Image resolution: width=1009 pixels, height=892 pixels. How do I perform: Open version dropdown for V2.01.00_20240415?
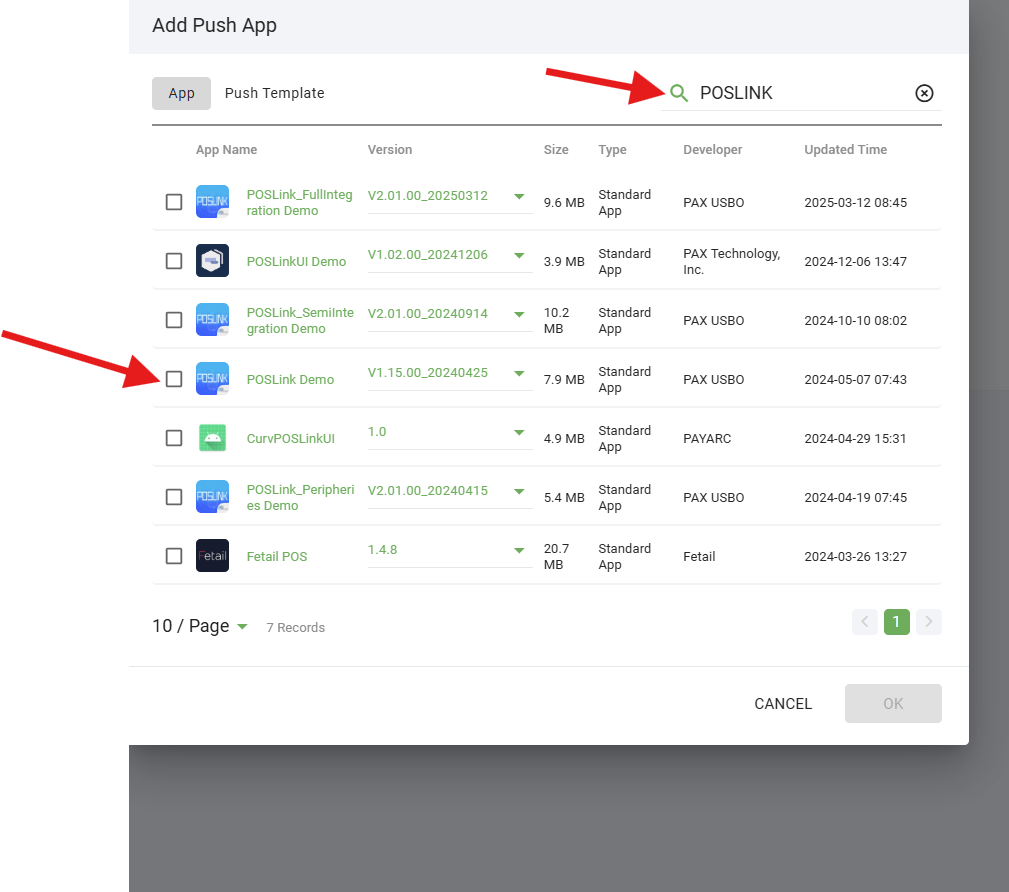[450, 491]
